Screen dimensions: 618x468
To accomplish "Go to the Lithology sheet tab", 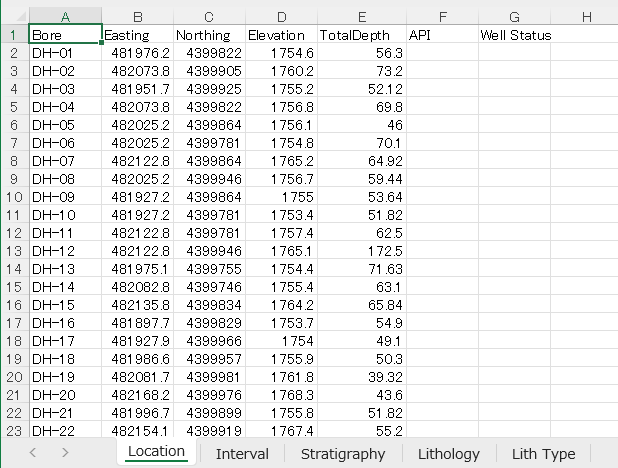I will click(x=448, y=453).
